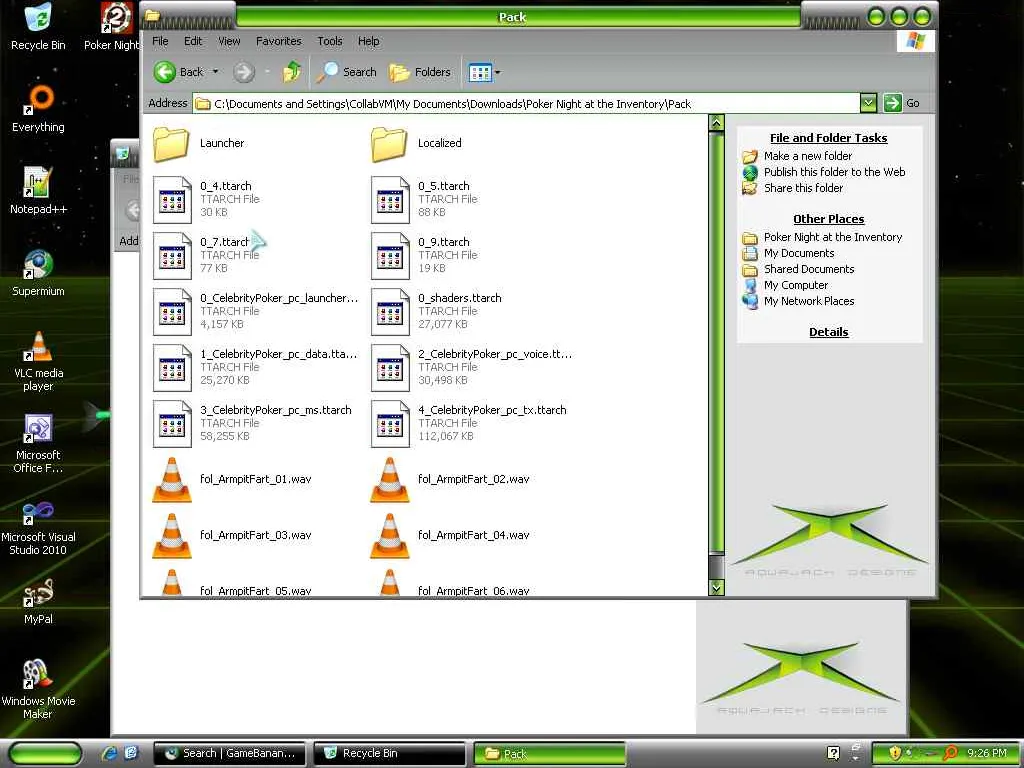This screenshot has height=768, width=1024.
Task: Click the green Start button
Action: click(45, 753)
